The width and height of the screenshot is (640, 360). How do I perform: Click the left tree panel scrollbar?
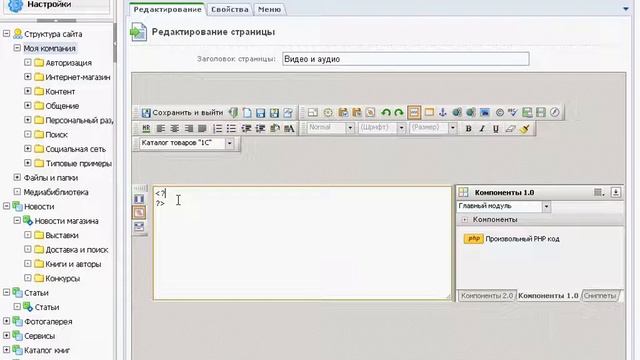pyautogui.click(x=115, y=43)
